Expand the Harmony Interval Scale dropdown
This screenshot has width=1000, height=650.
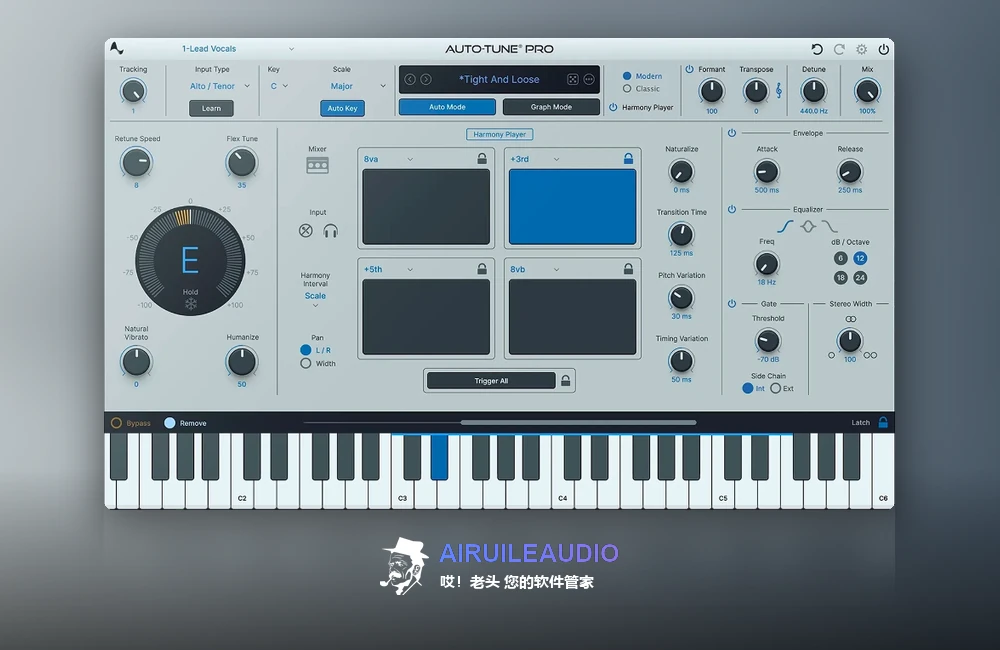coord(315,300)
